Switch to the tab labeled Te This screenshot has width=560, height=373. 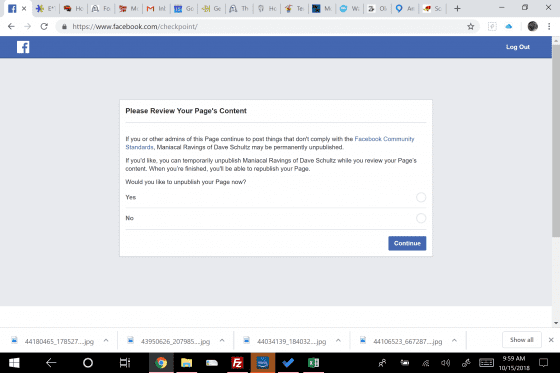pos(295,9)
